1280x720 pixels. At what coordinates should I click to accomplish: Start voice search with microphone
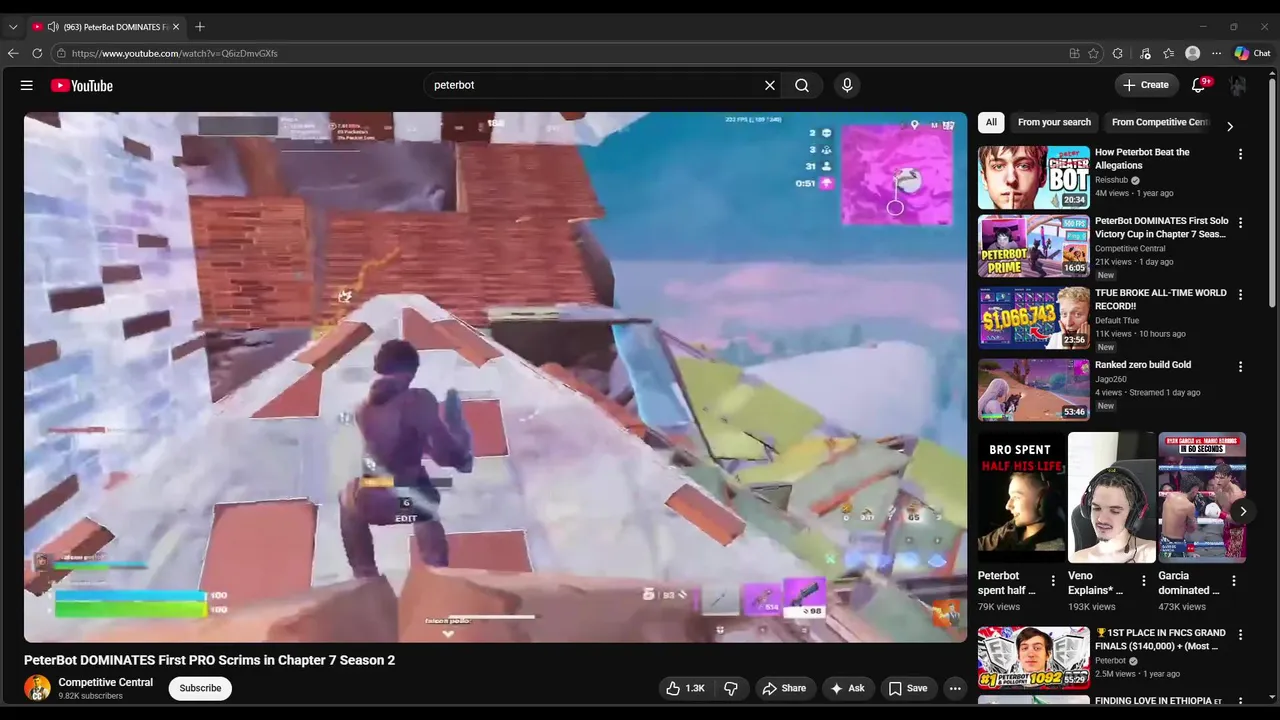point(847,85)
